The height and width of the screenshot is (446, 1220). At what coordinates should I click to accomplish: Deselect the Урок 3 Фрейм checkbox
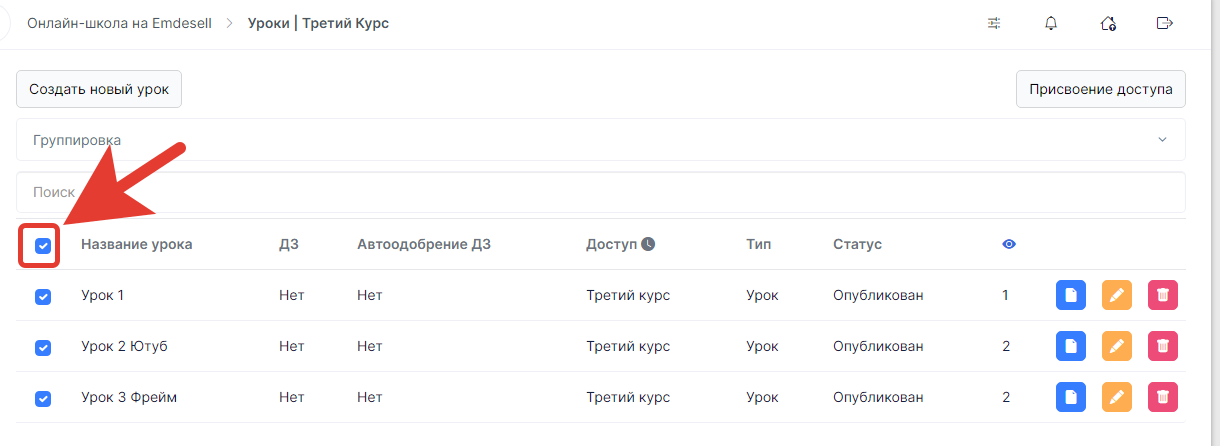(x=43, y=399)
